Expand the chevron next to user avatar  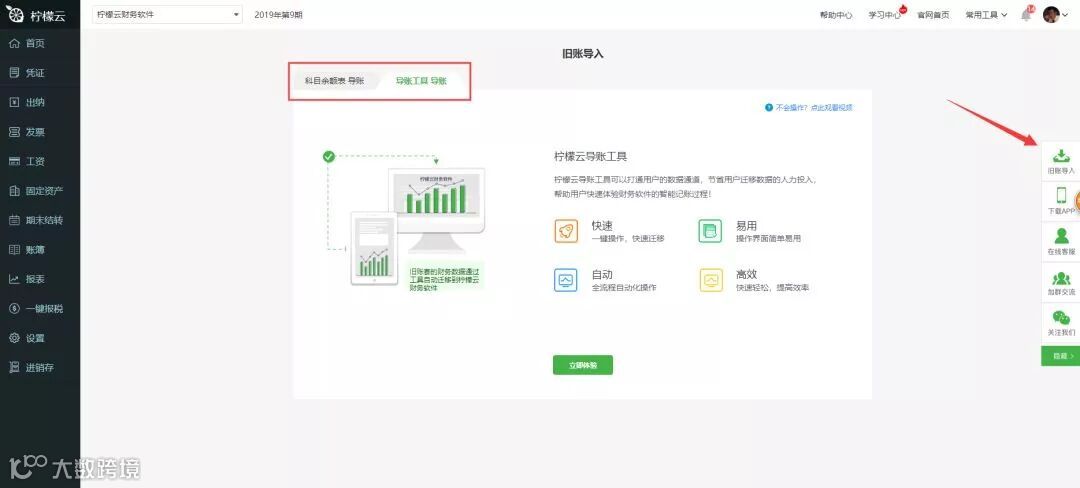click(x=1066, y=15)
